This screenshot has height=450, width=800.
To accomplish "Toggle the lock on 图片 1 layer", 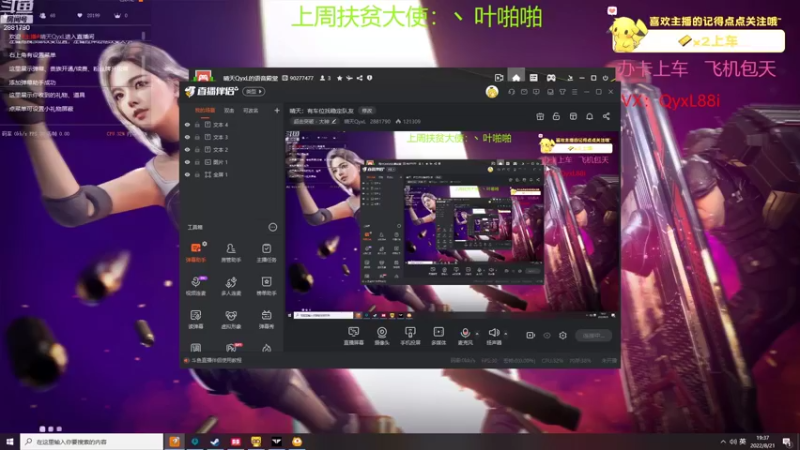I will pyautogui.click(x=197, y=162).
